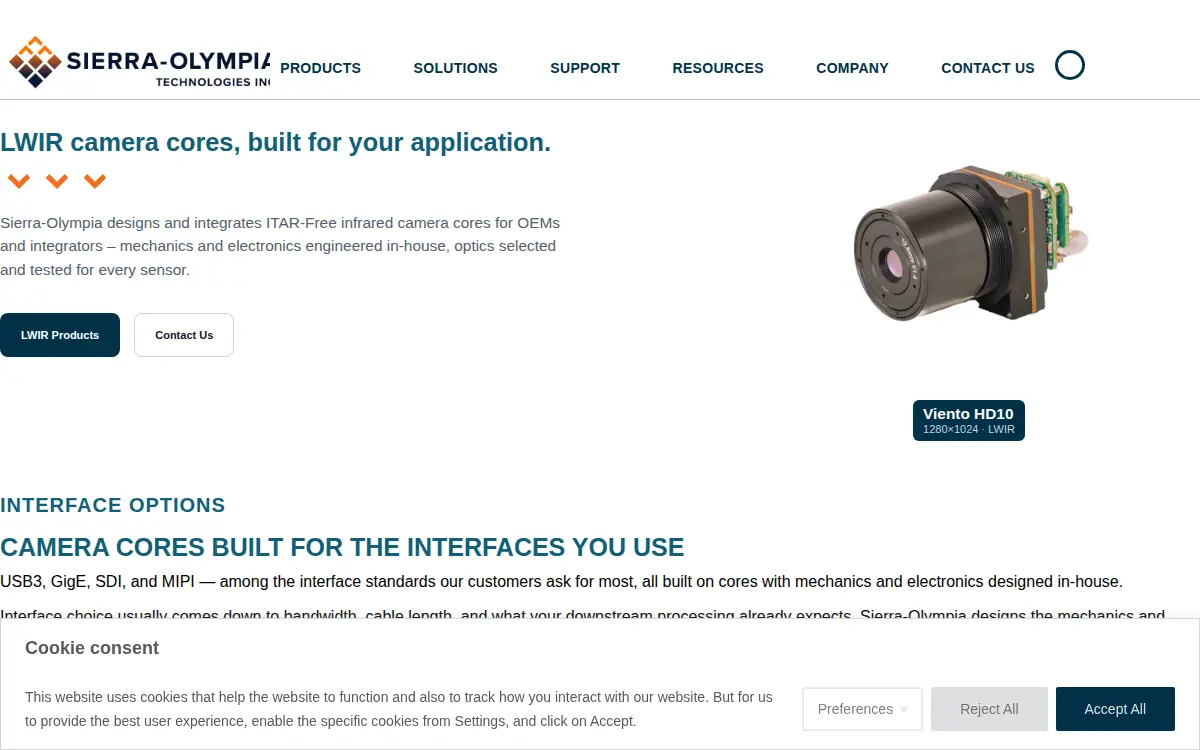Click the LWIR Products button
The width and height of the screenshot is (1200, 750).
click(x=60, y=335)
